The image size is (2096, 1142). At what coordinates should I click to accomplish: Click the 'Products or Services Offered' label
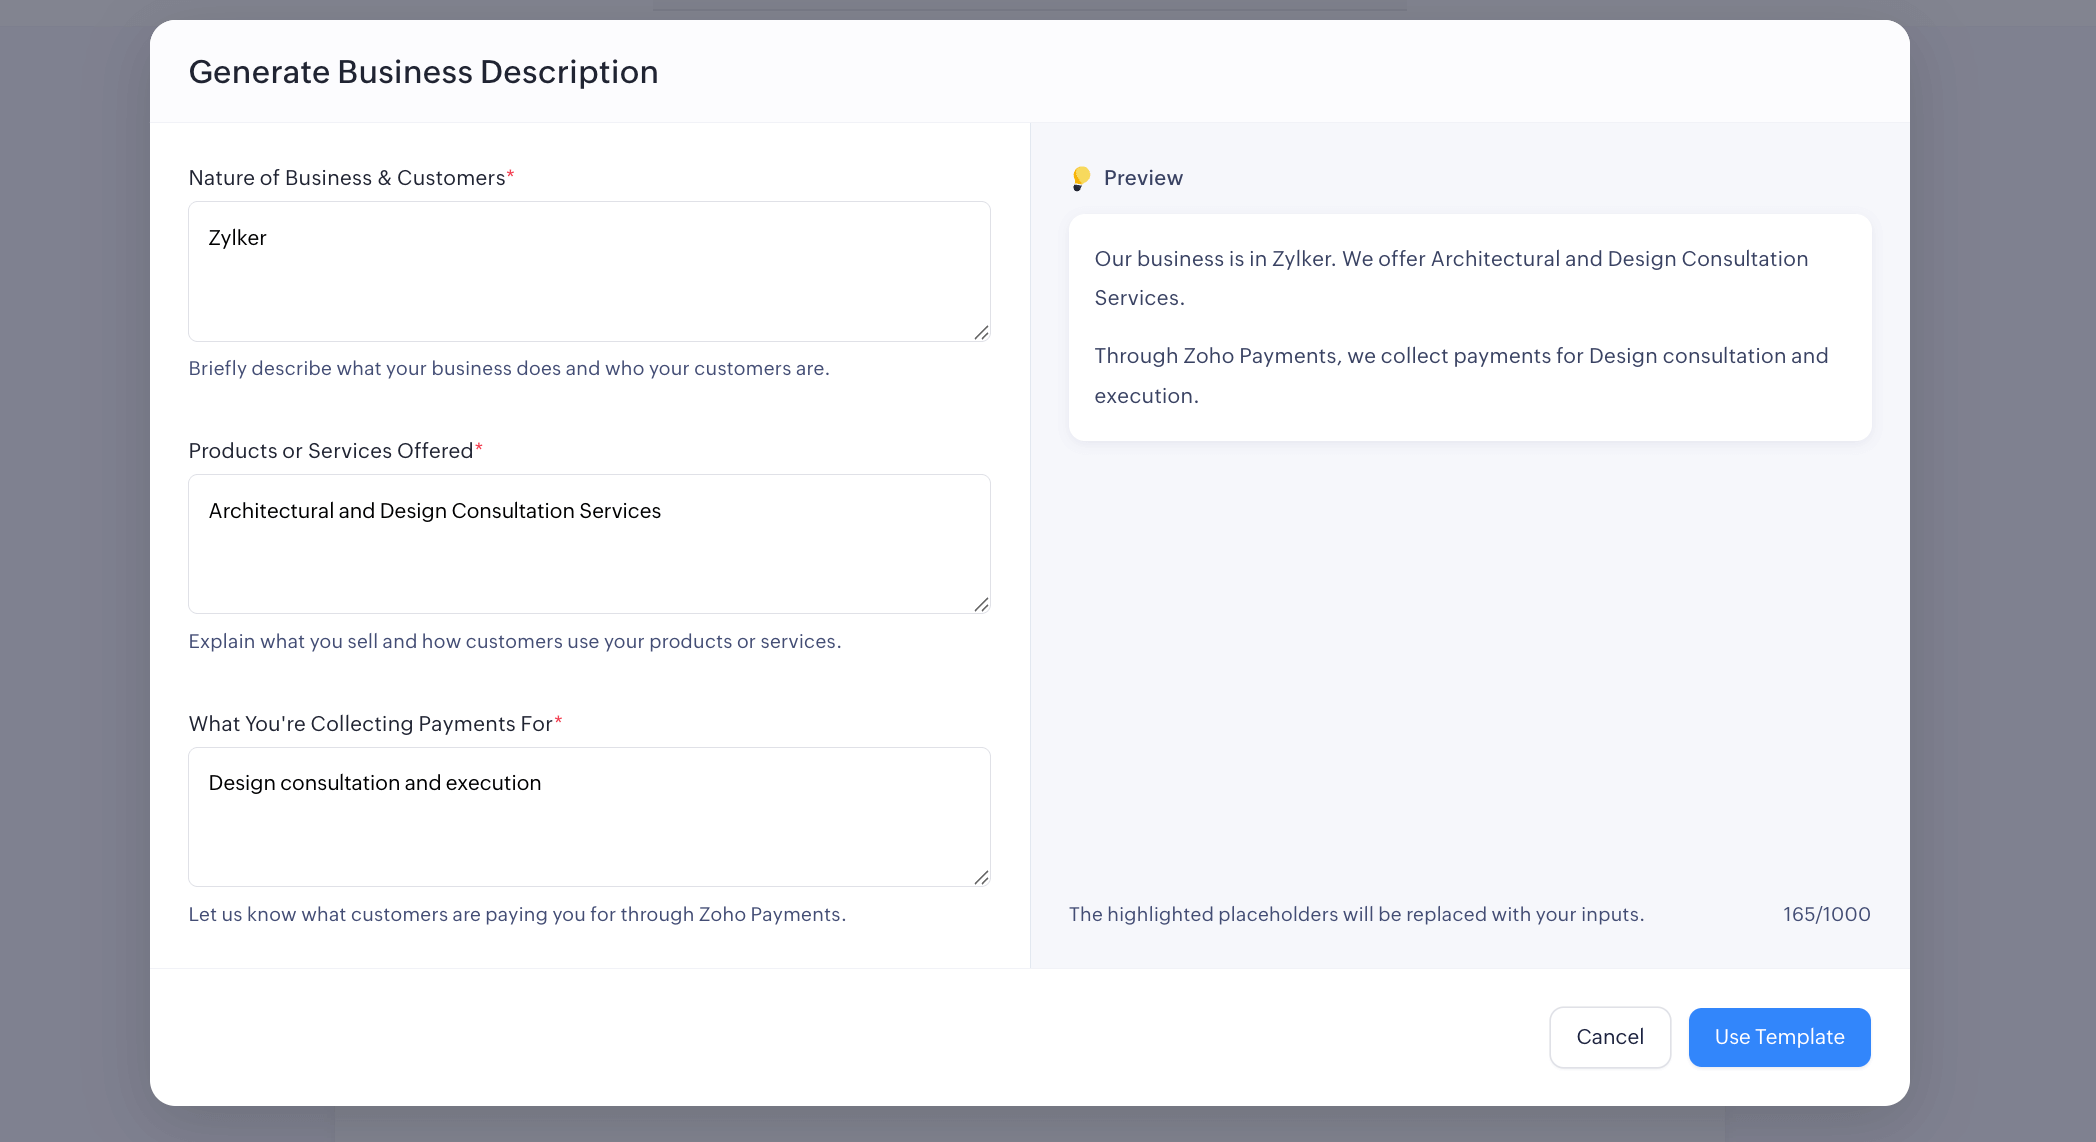[330, 451]
